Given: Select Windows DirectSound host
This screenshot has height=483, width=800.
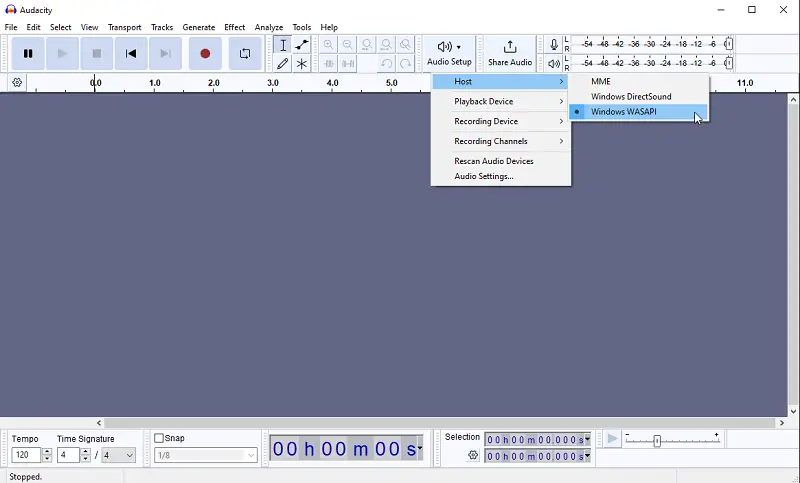Looking at the screenshot, I should pos(638,96).
